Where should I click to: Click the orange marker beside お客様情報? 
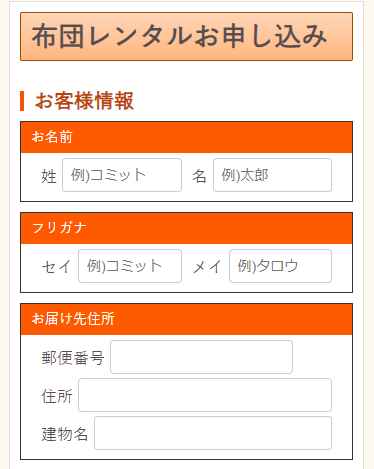click(22, 101)
